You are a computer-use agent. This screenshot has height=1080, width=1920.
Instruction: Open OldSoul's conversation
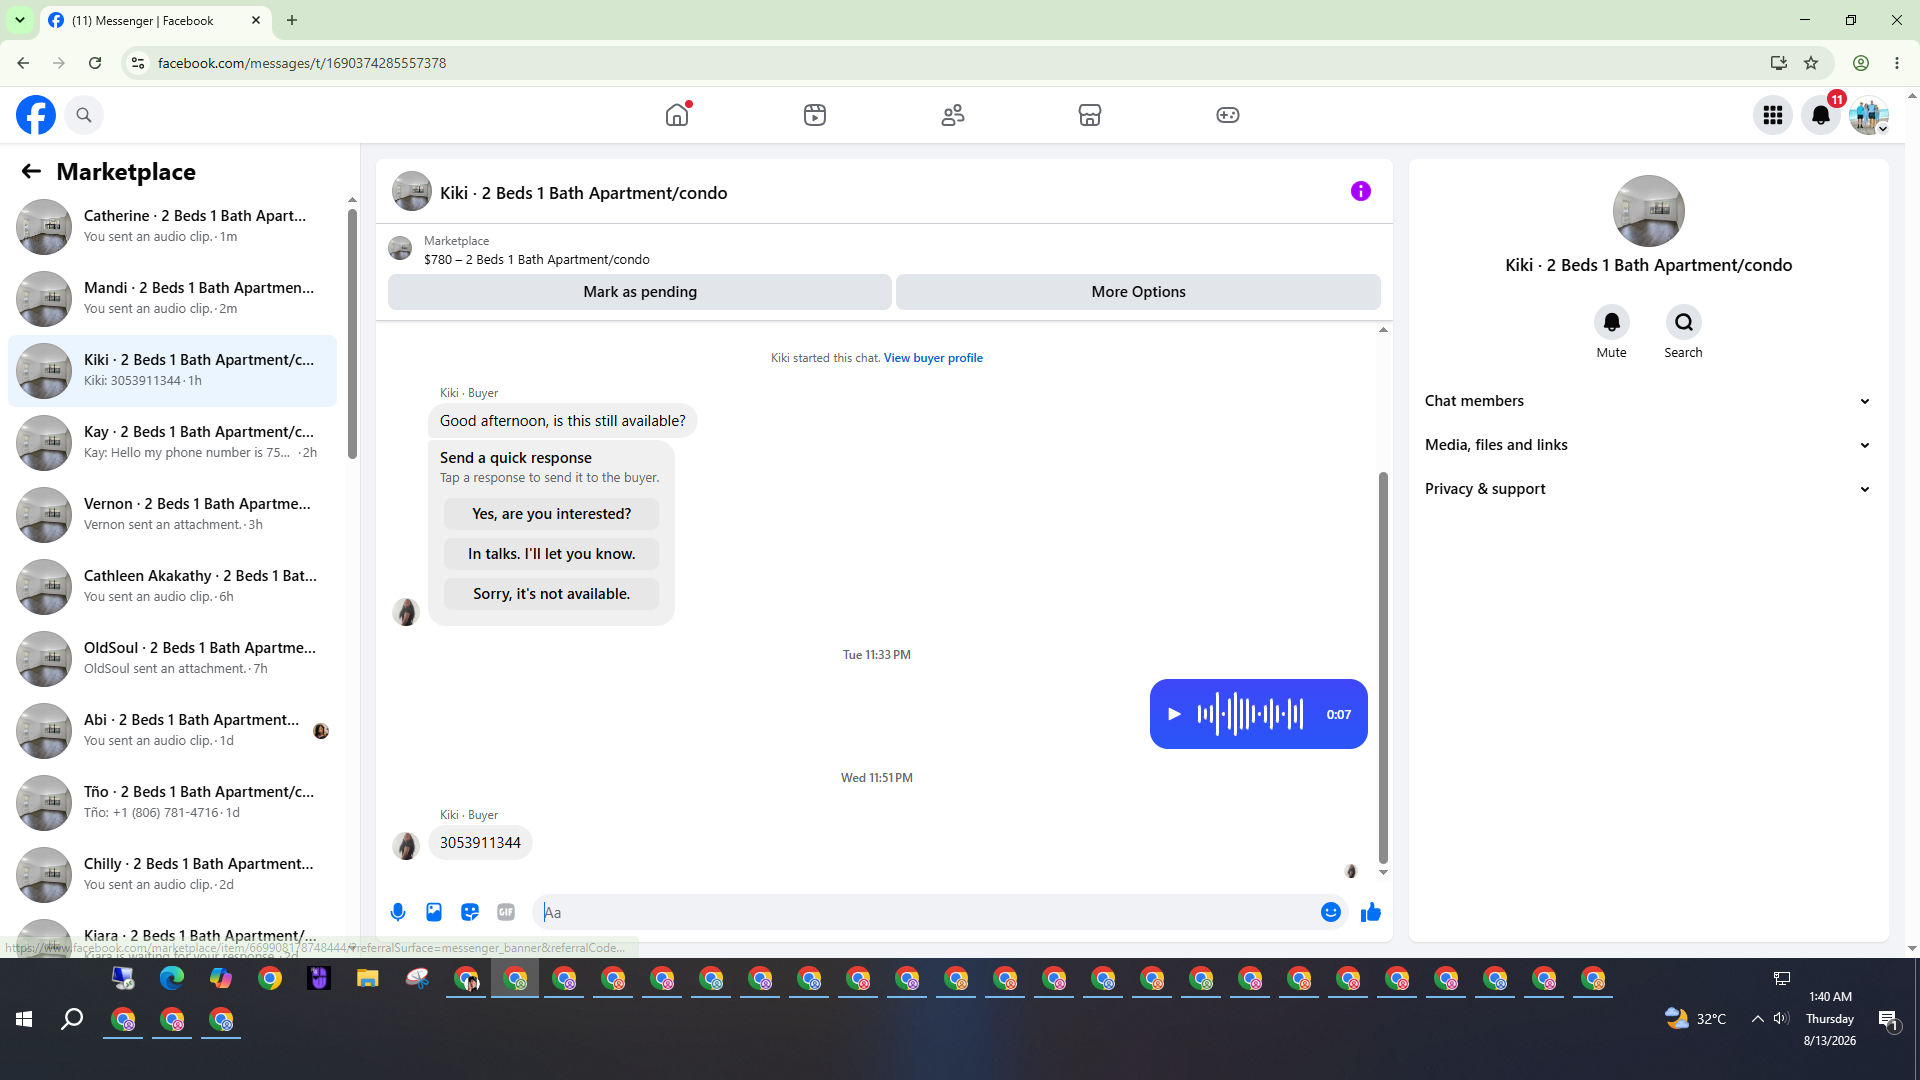point(172,659)
